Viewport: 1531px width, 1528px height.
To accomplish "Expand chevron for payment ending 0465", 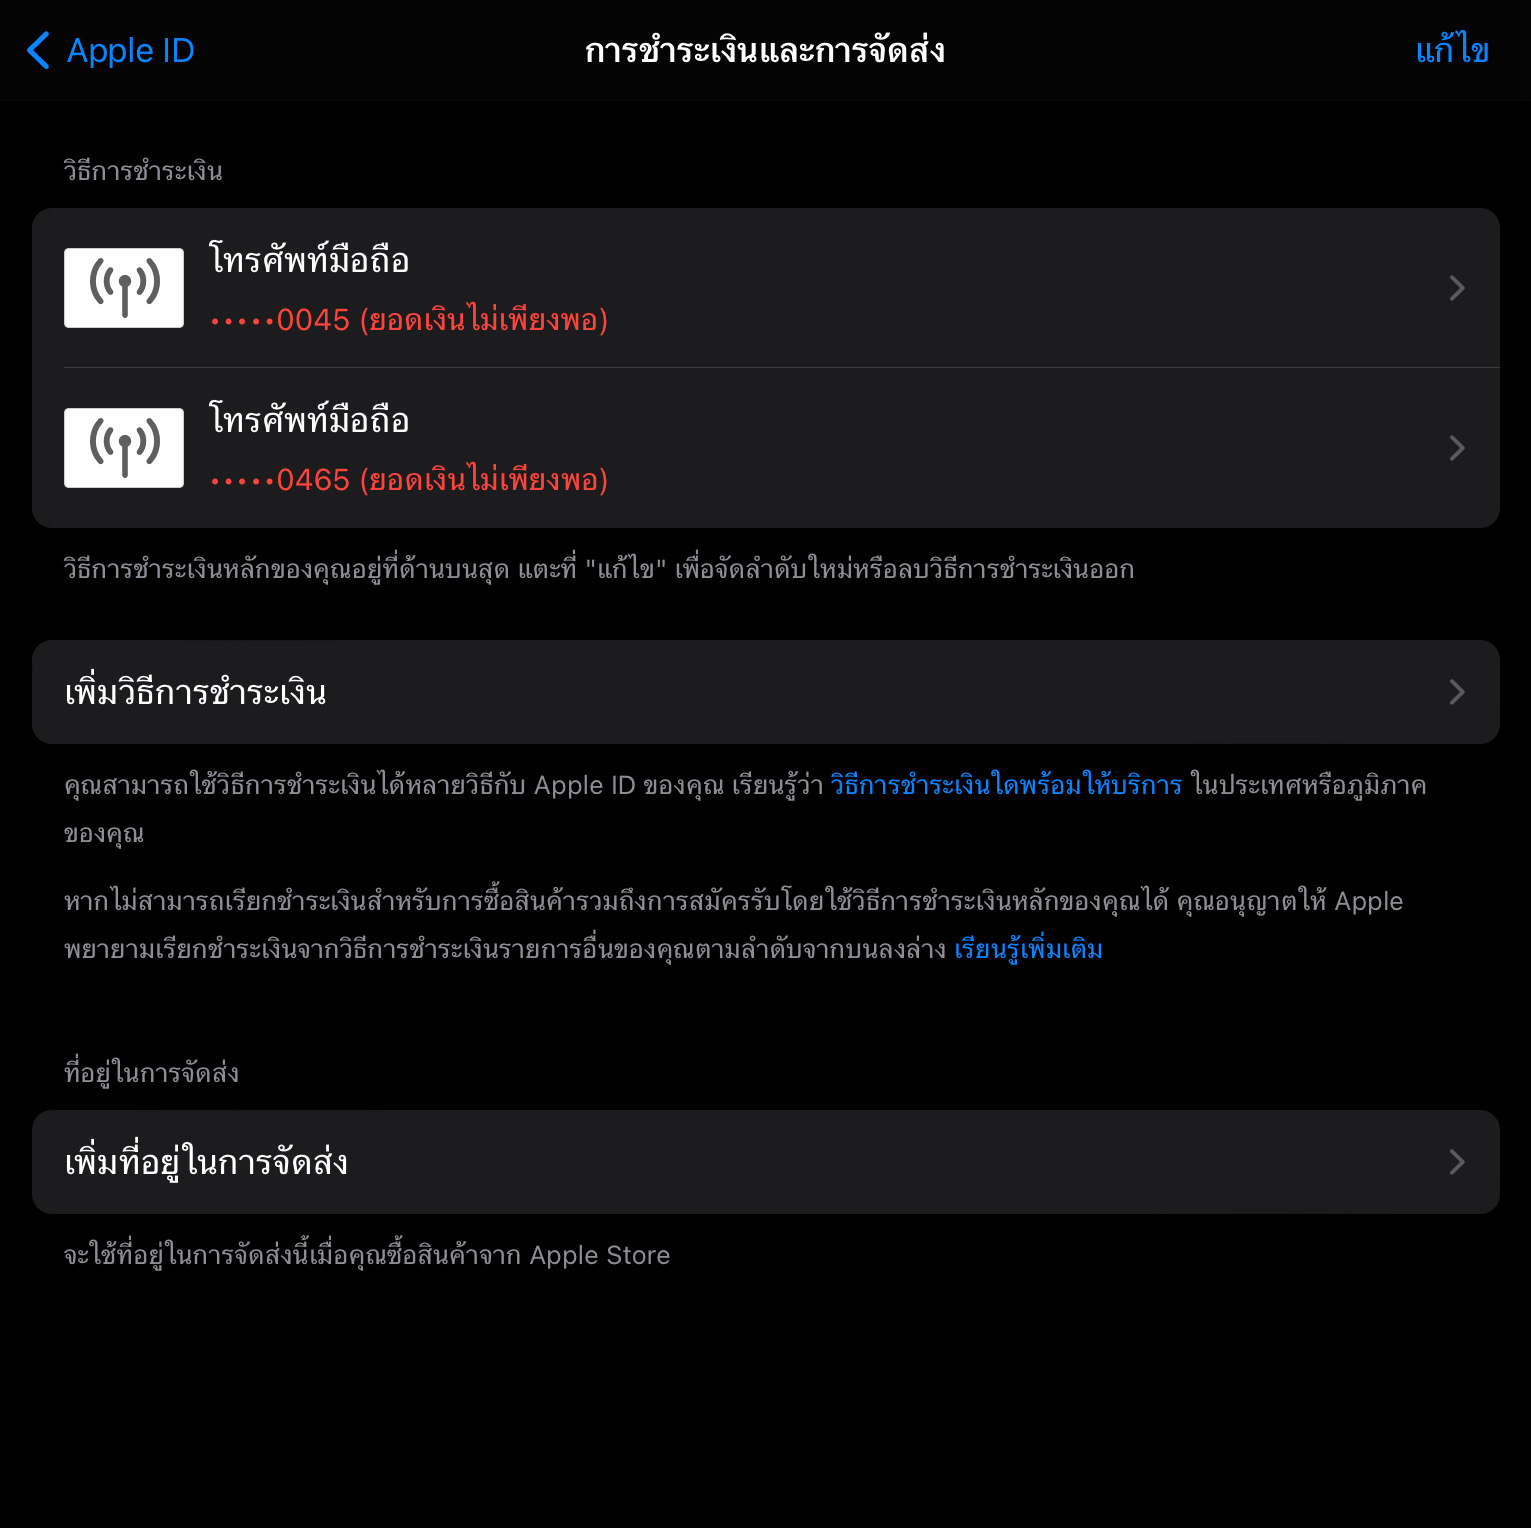I will click(x=1457, y=448).
